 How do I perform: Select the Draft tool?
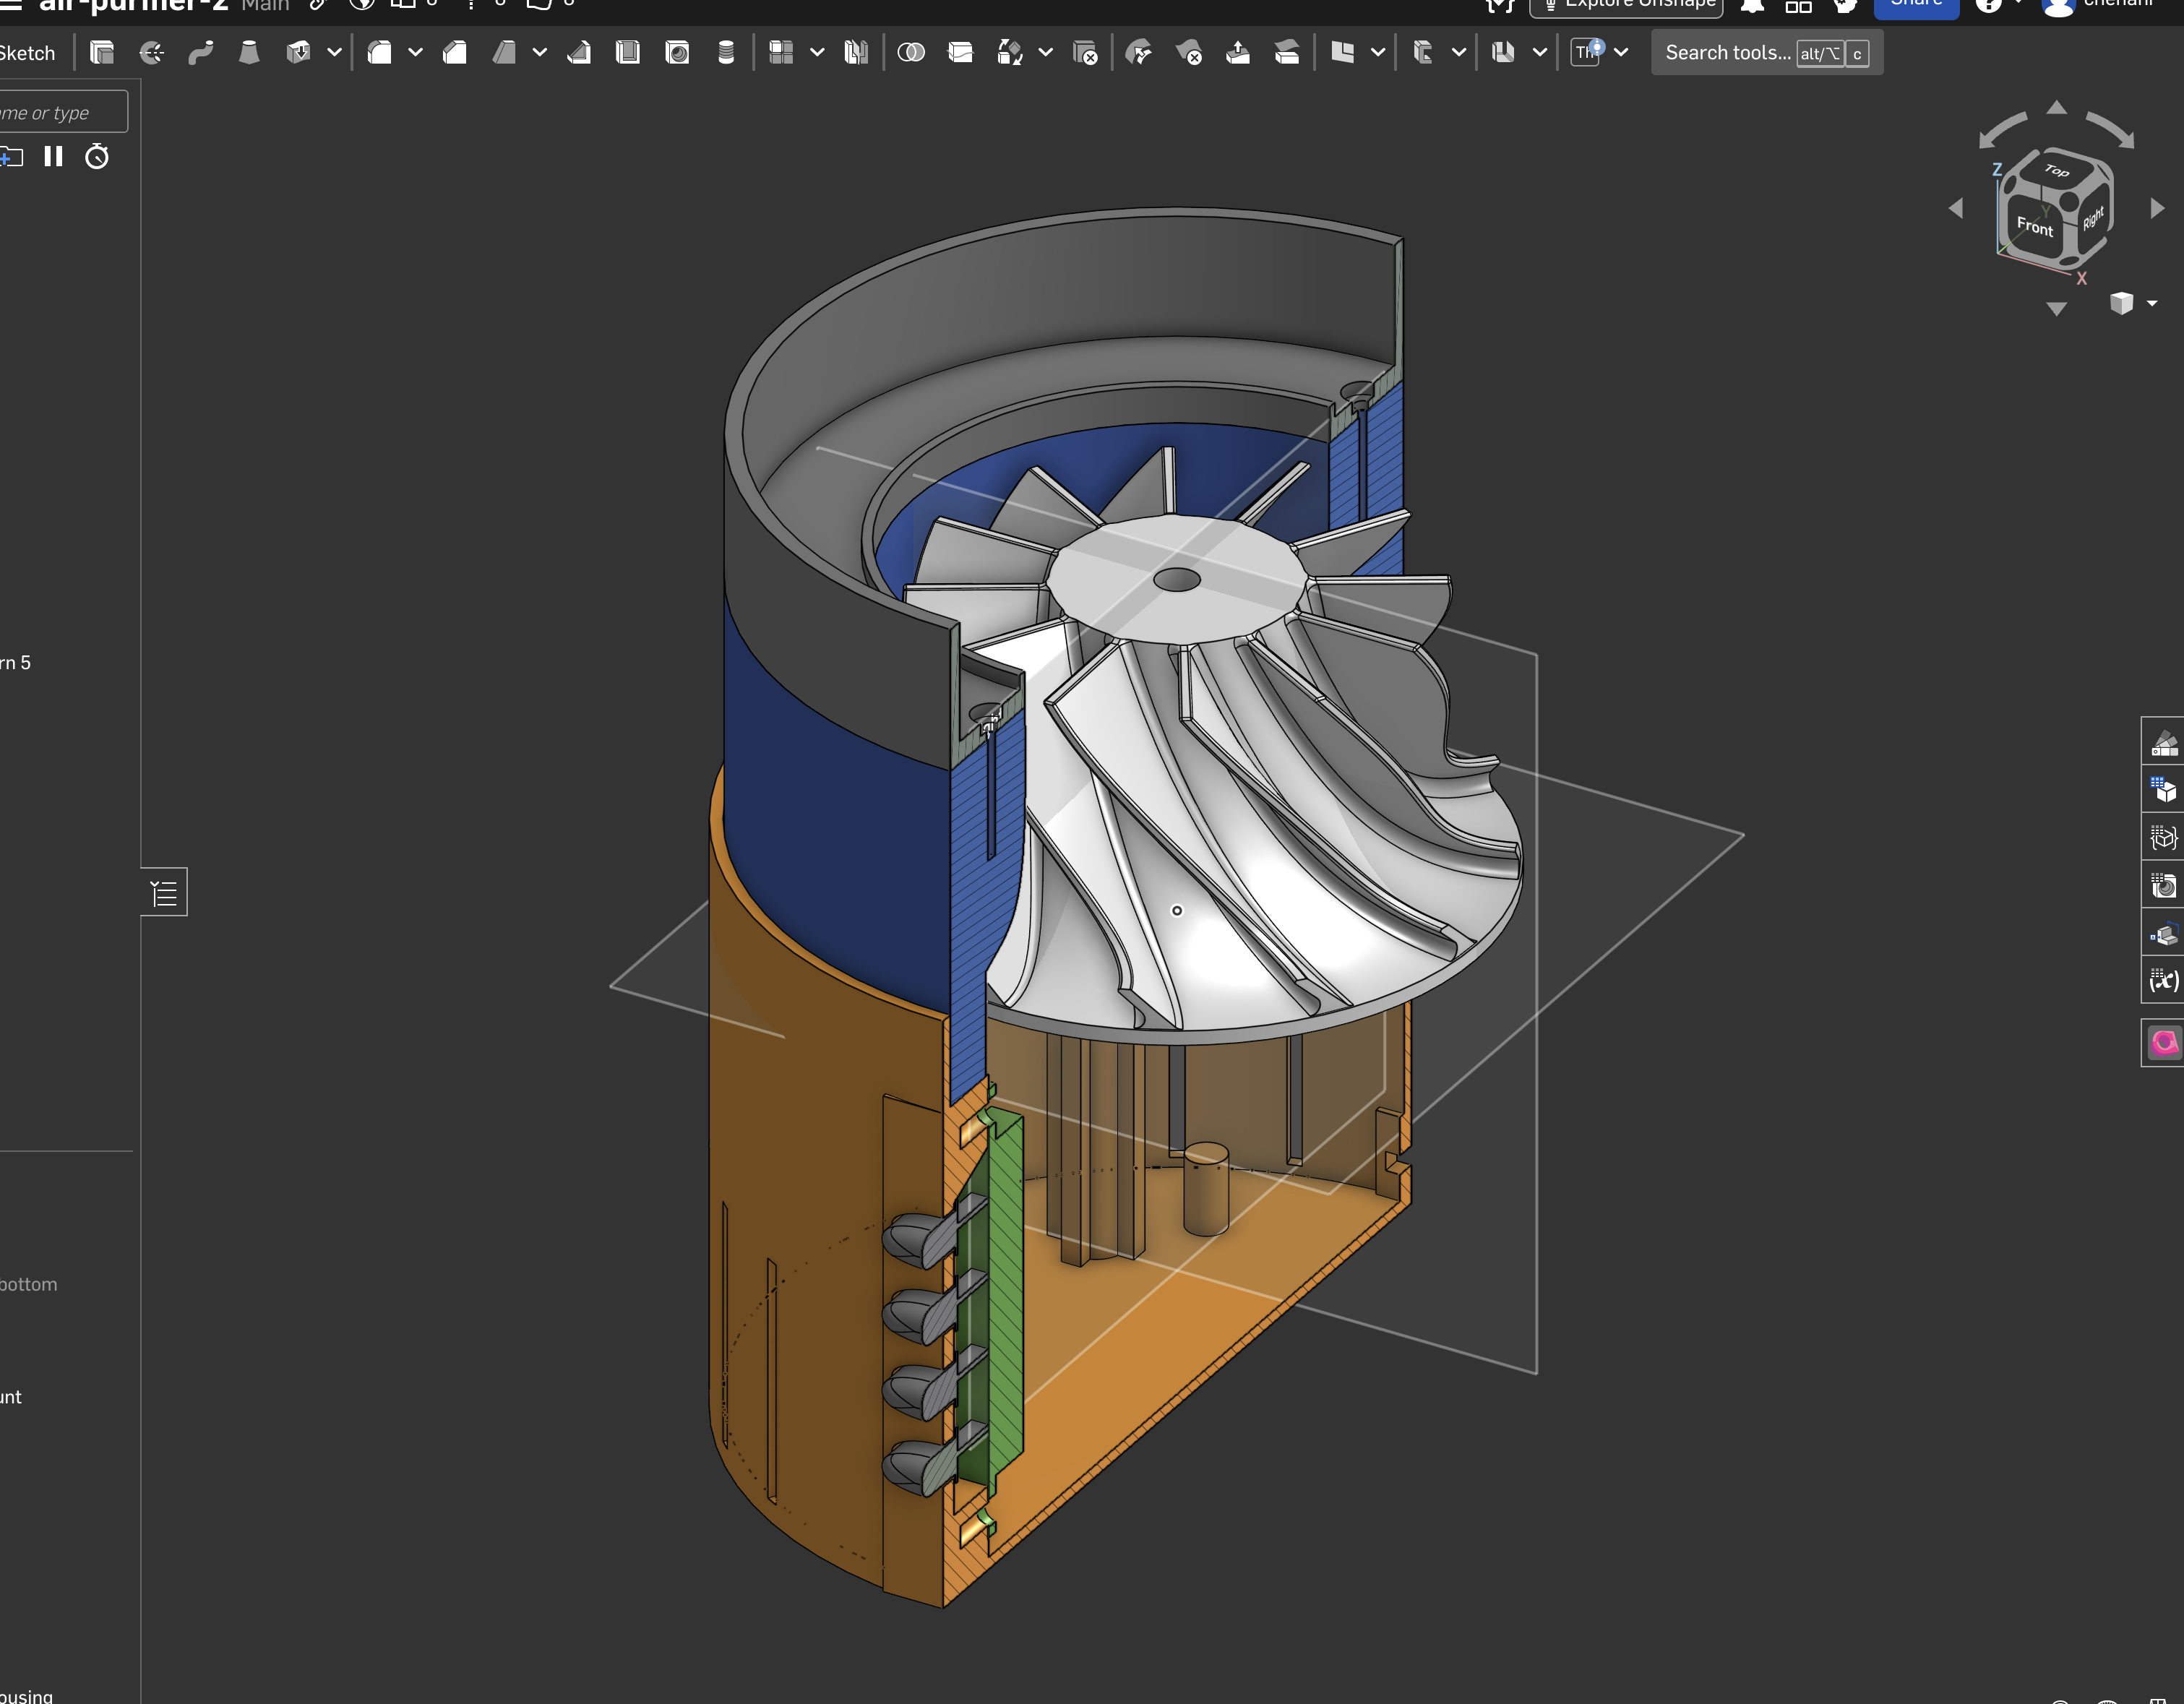(504, 53)
